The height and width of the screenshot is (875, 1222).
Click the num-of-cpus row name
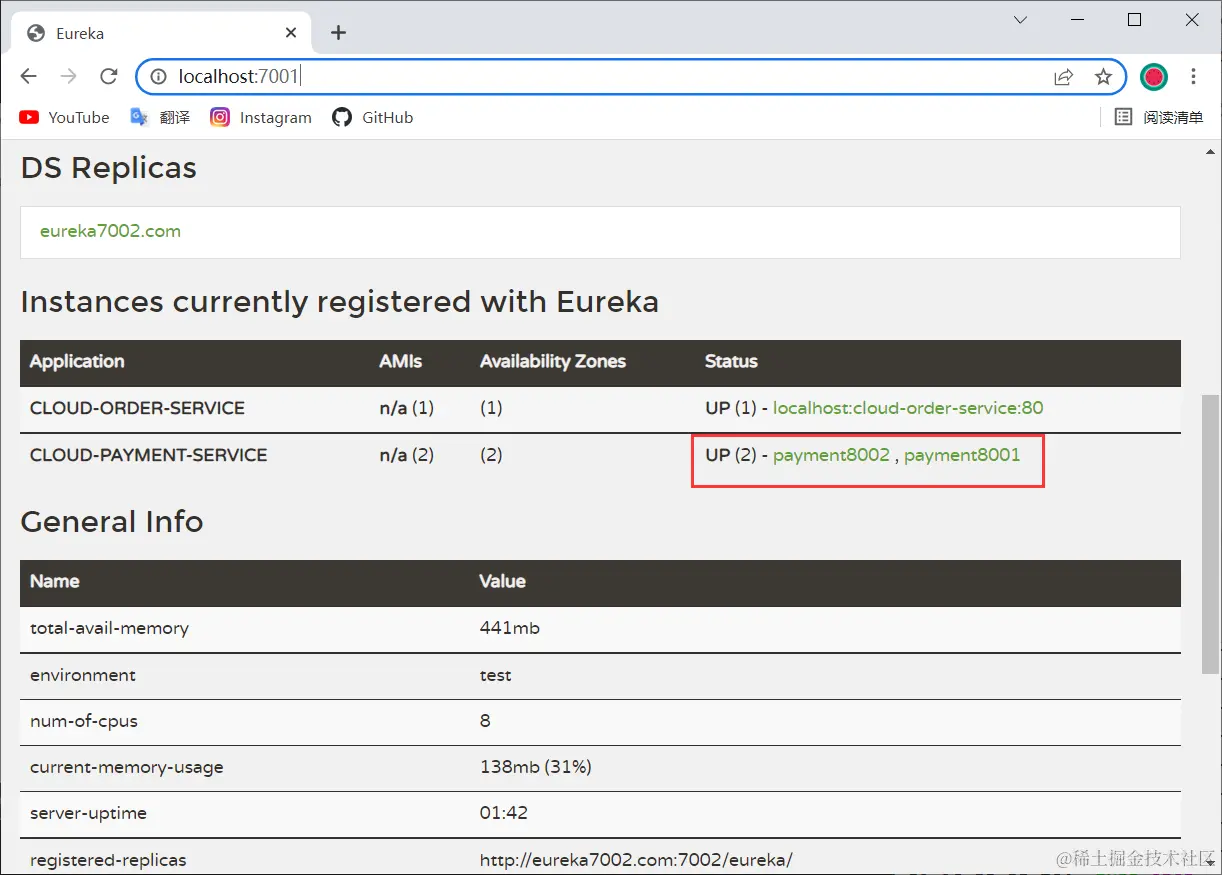84,721
